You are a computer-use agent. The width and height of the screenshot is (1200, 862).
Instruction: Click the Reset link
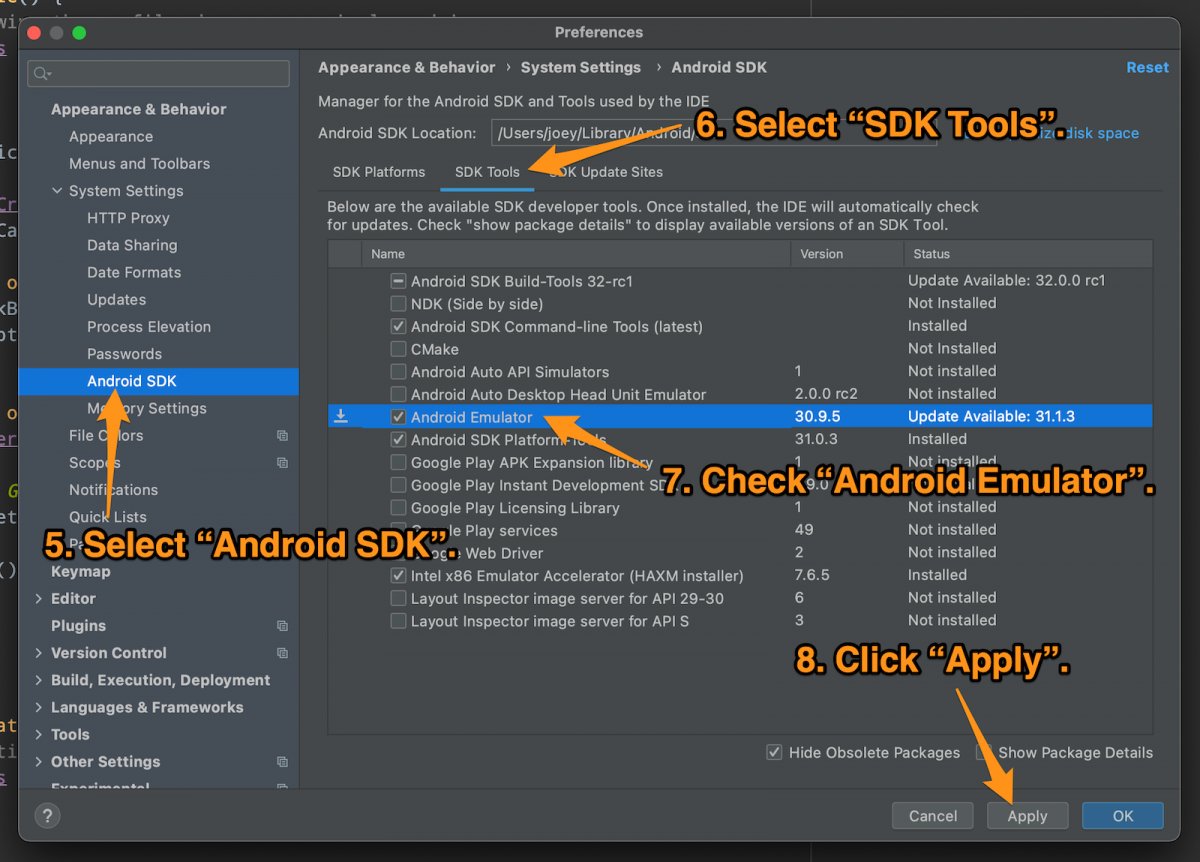point(1147,68)
